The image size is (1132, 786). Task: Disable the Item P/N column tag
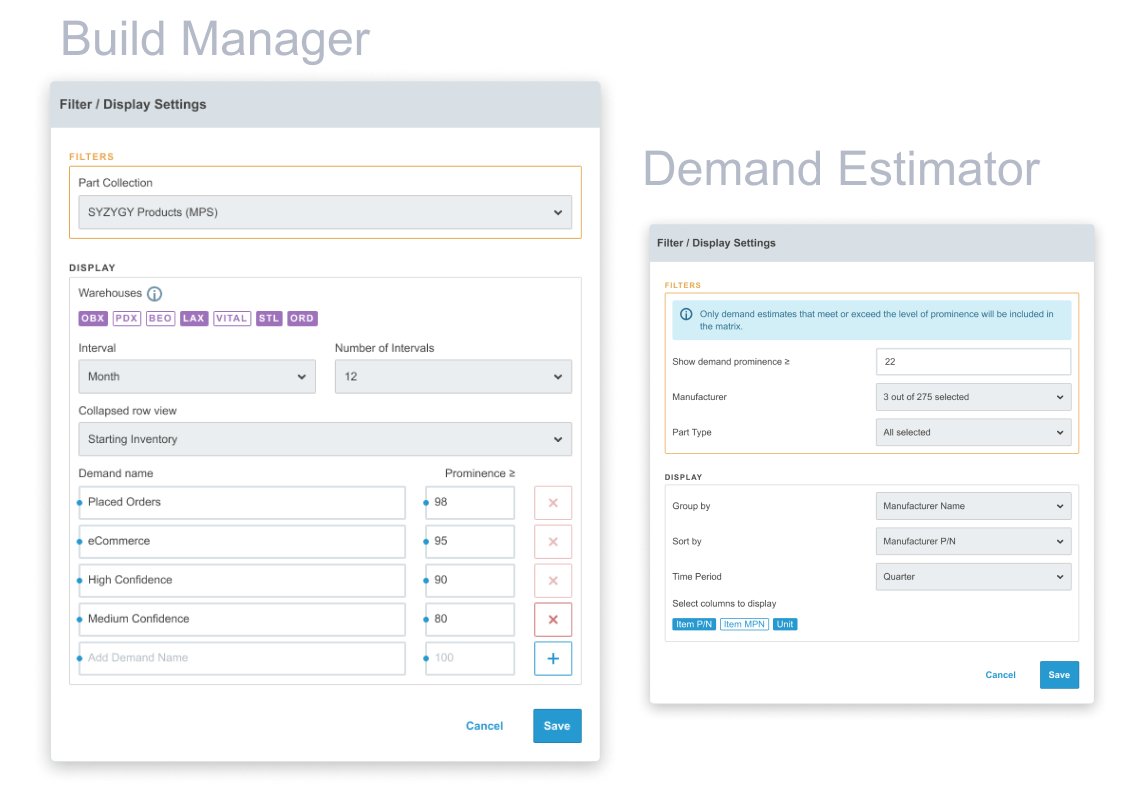[694, 624]
